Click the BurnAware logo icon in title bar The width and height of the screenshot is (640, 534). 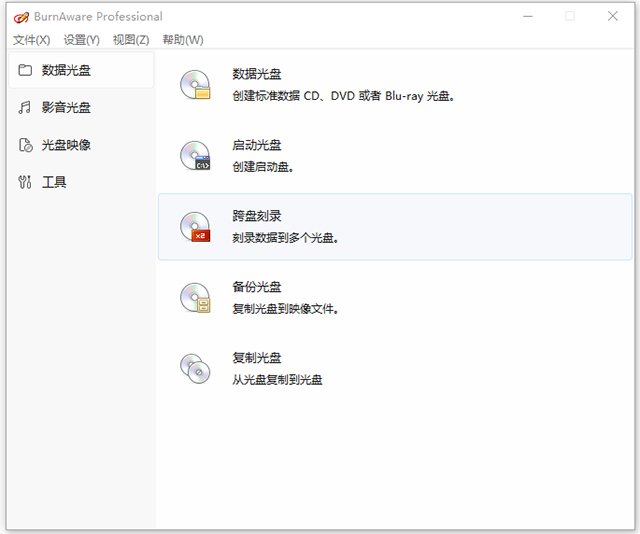[x=21, y=17]
